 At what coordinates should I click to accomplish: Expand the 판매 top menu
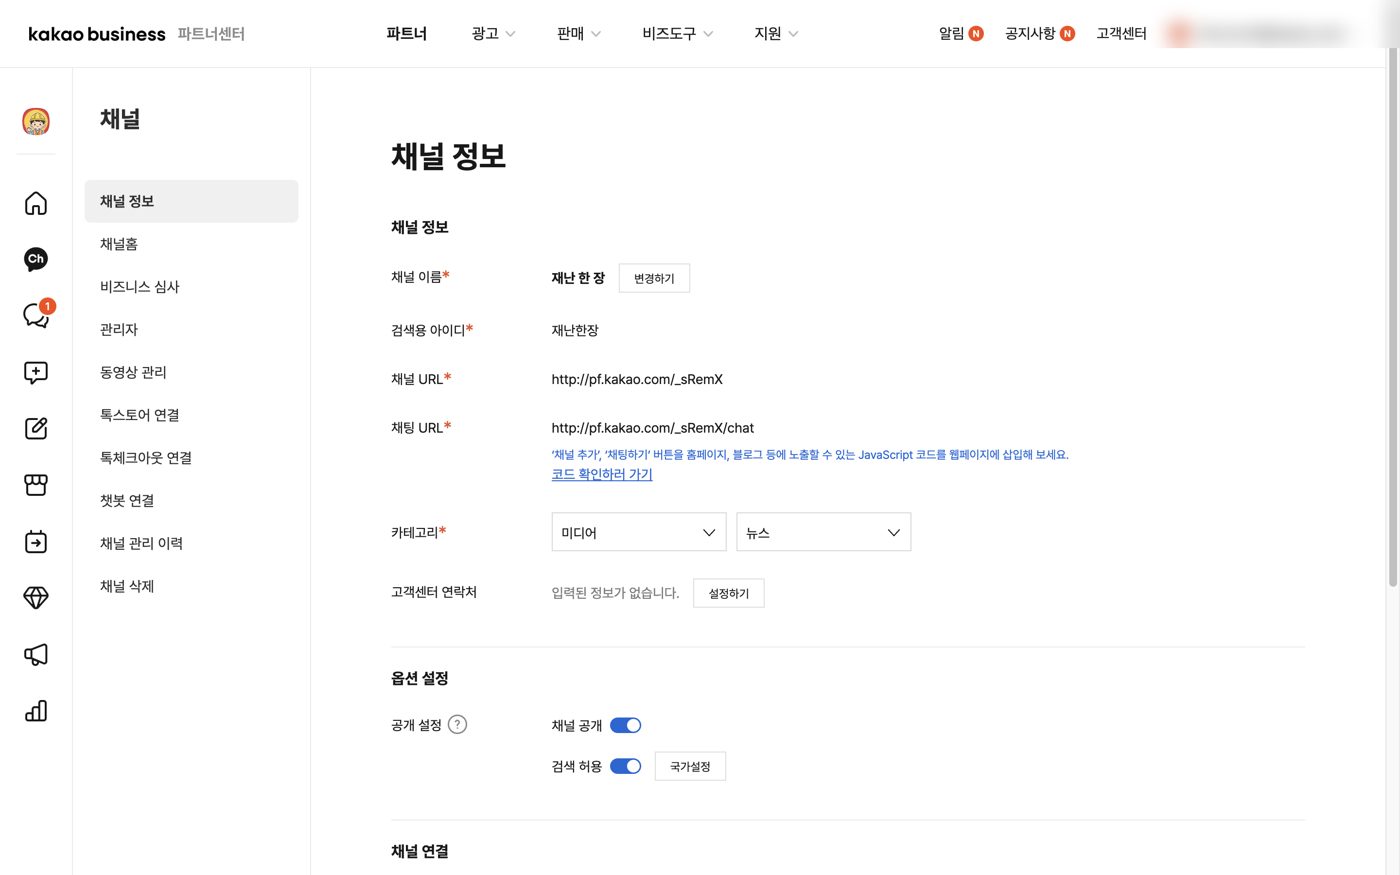(x=579, y=34)
